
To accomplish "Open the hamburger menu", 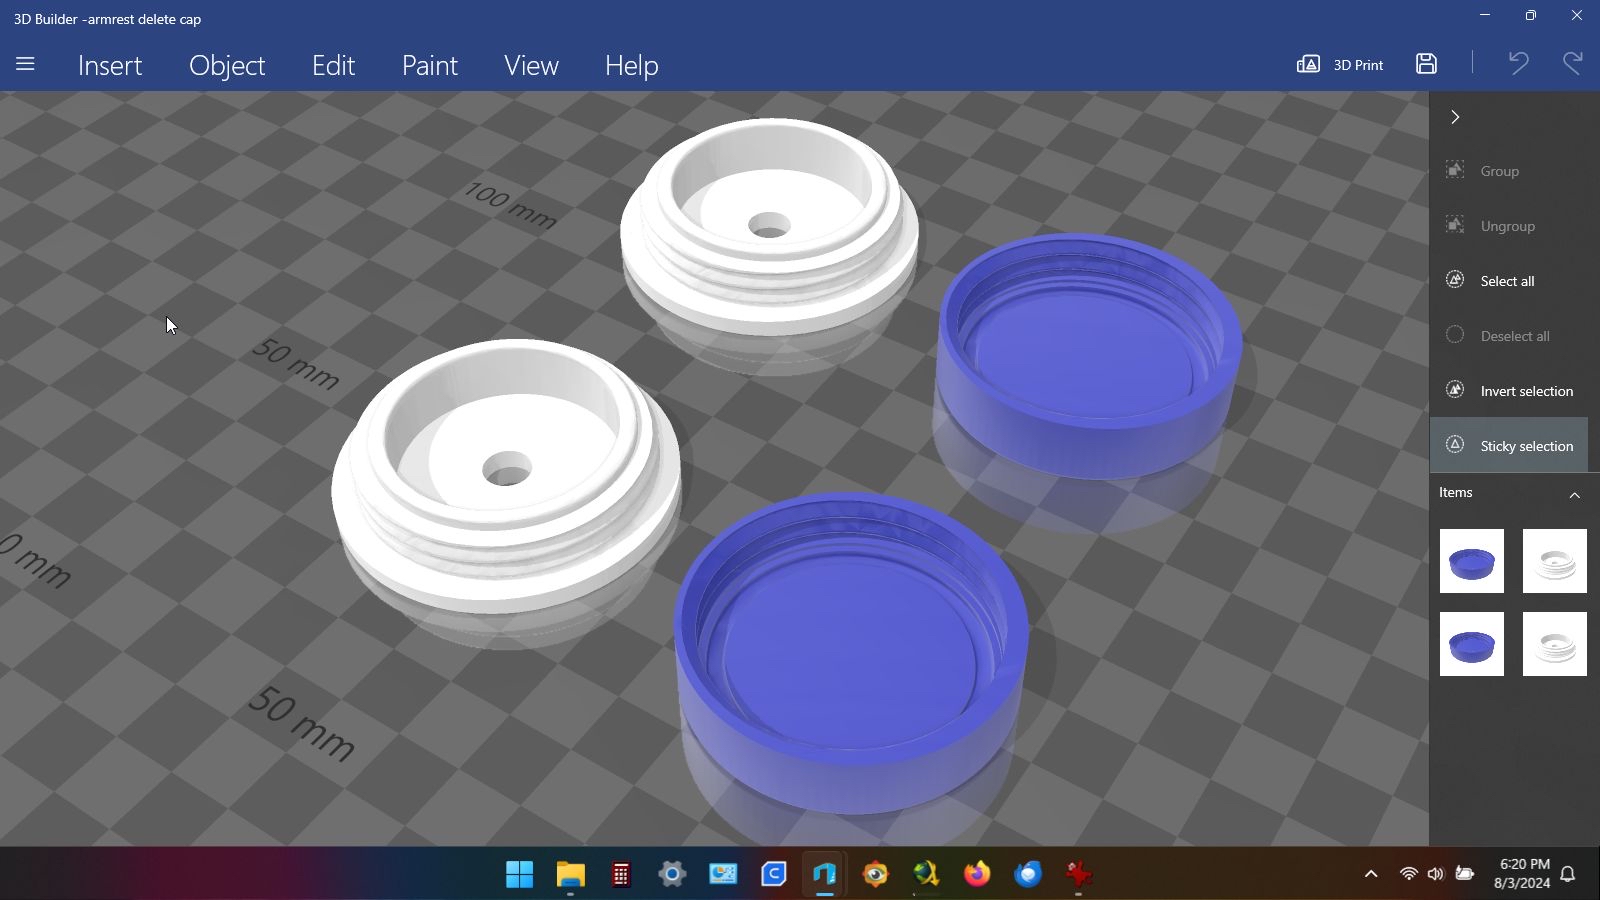I will [x=24, y=63].
